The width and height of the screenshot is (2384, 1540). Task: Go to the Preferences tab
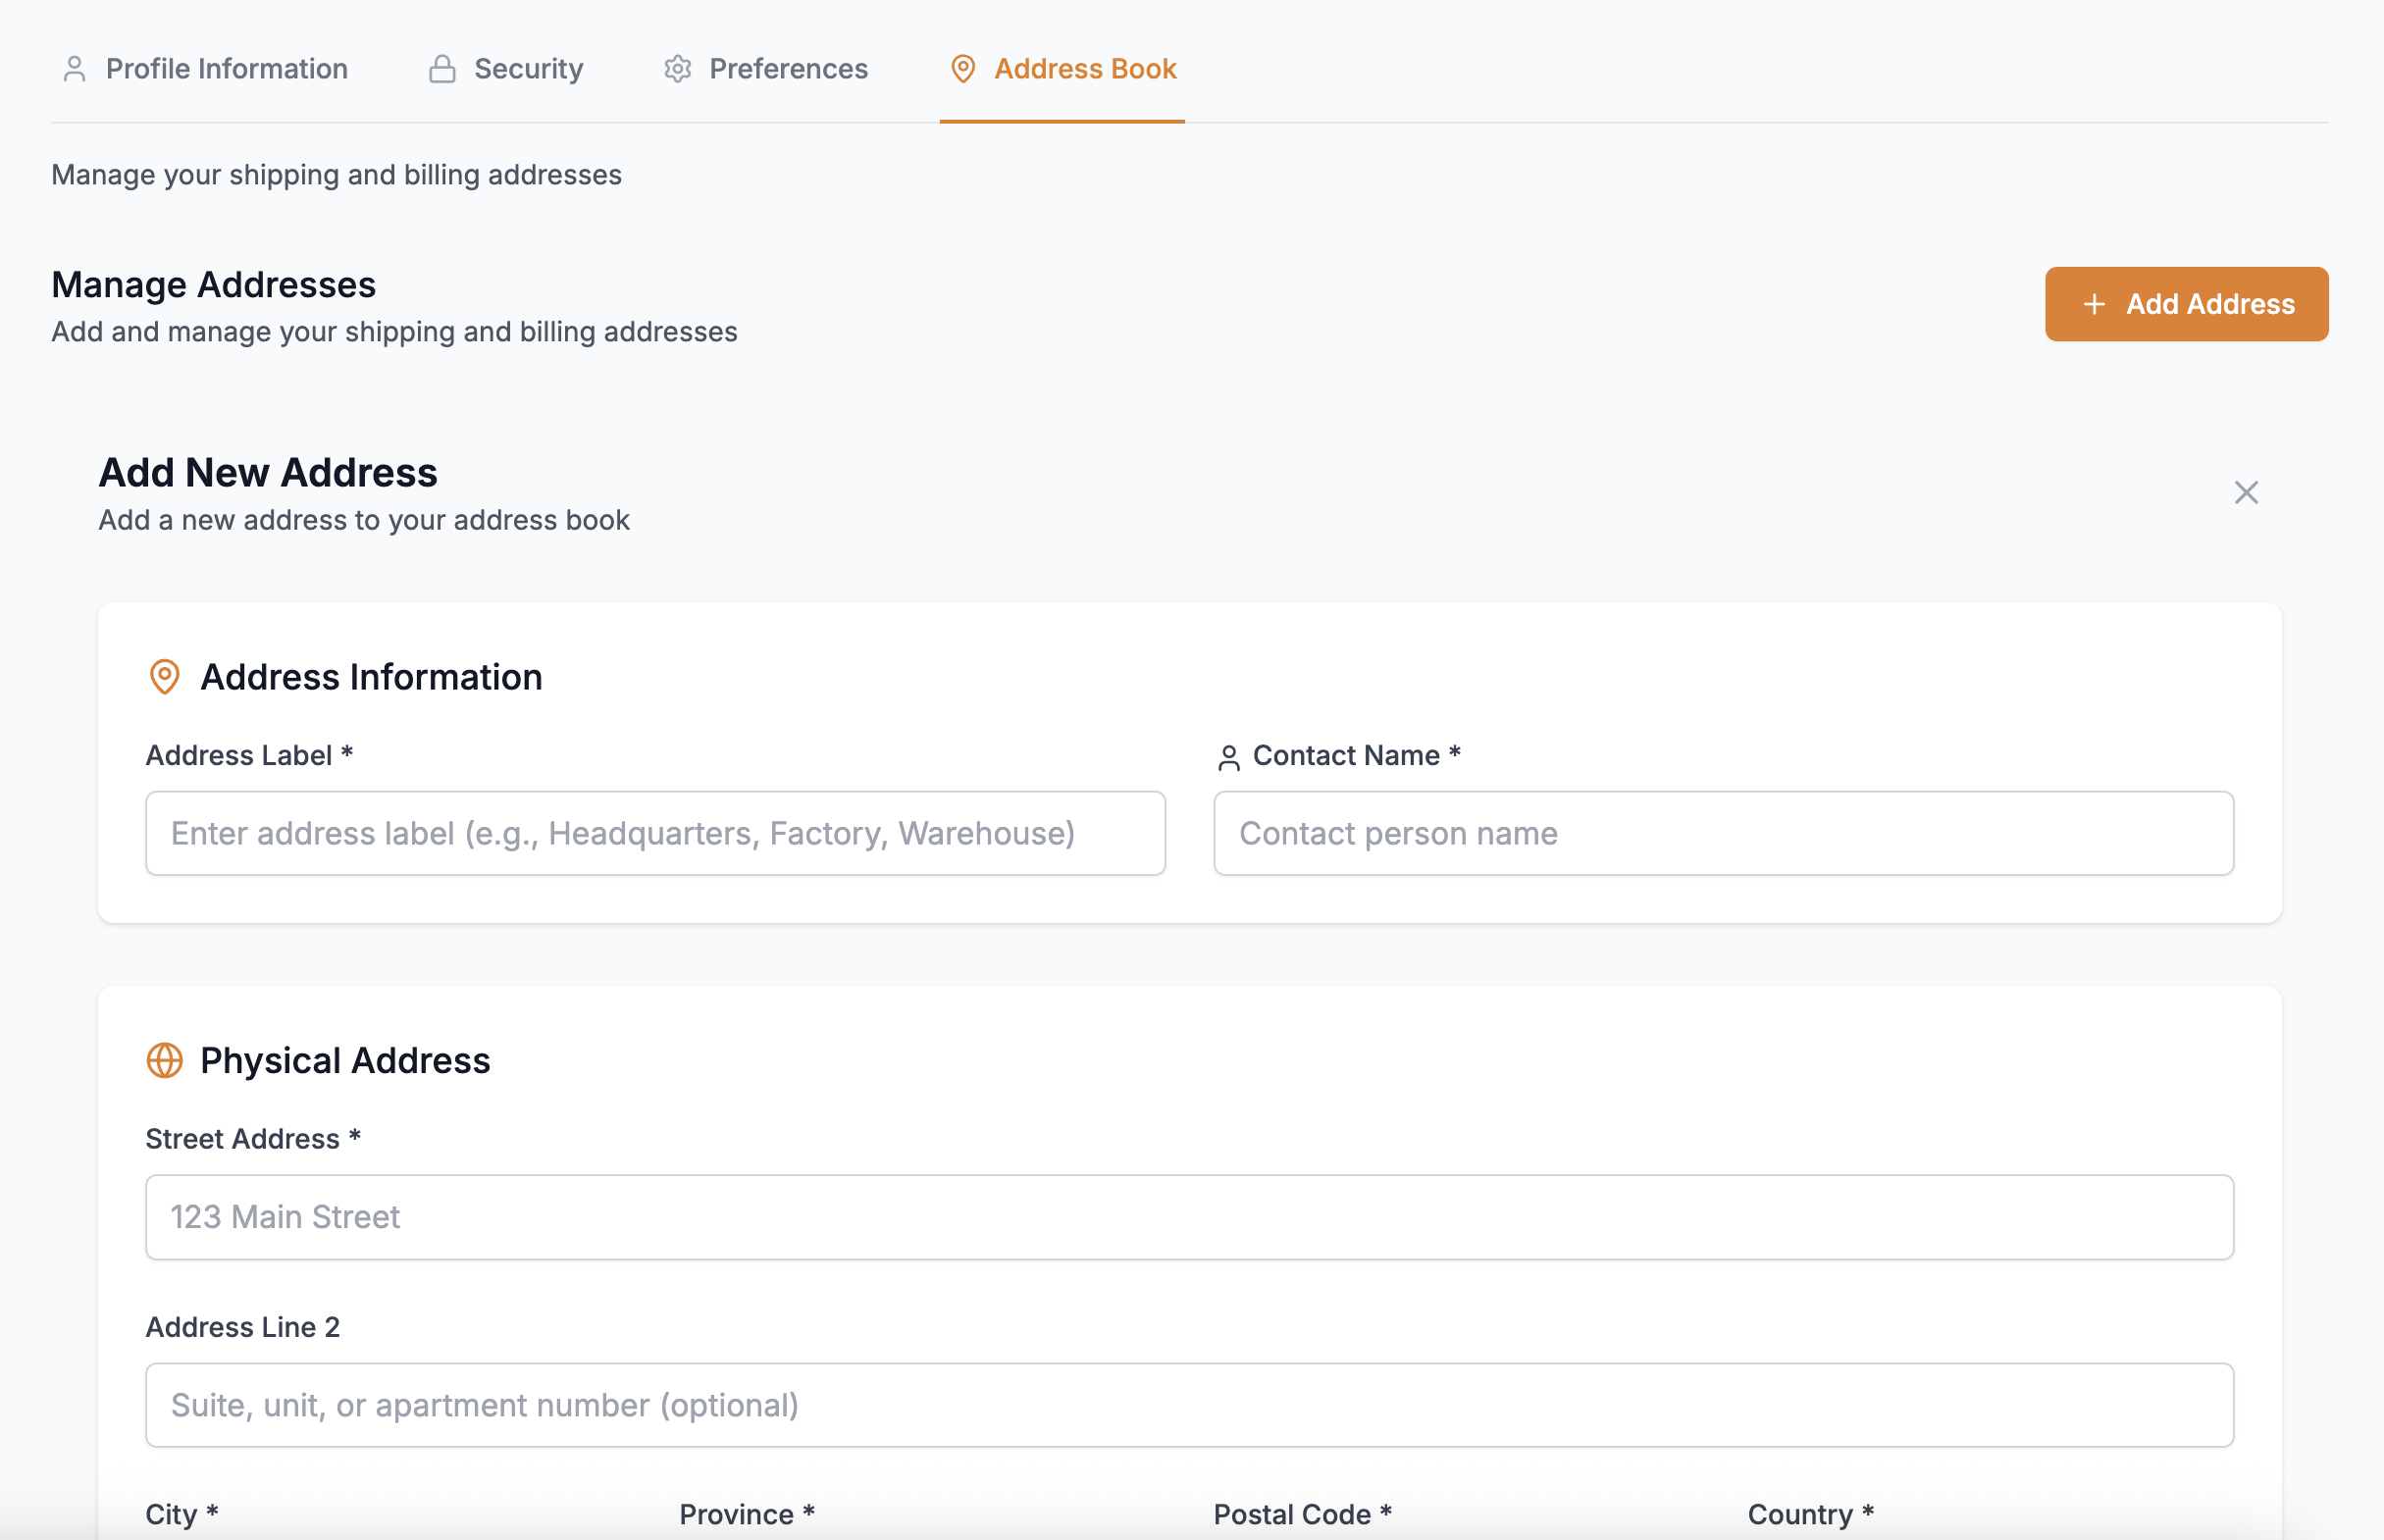pos(788,69)
